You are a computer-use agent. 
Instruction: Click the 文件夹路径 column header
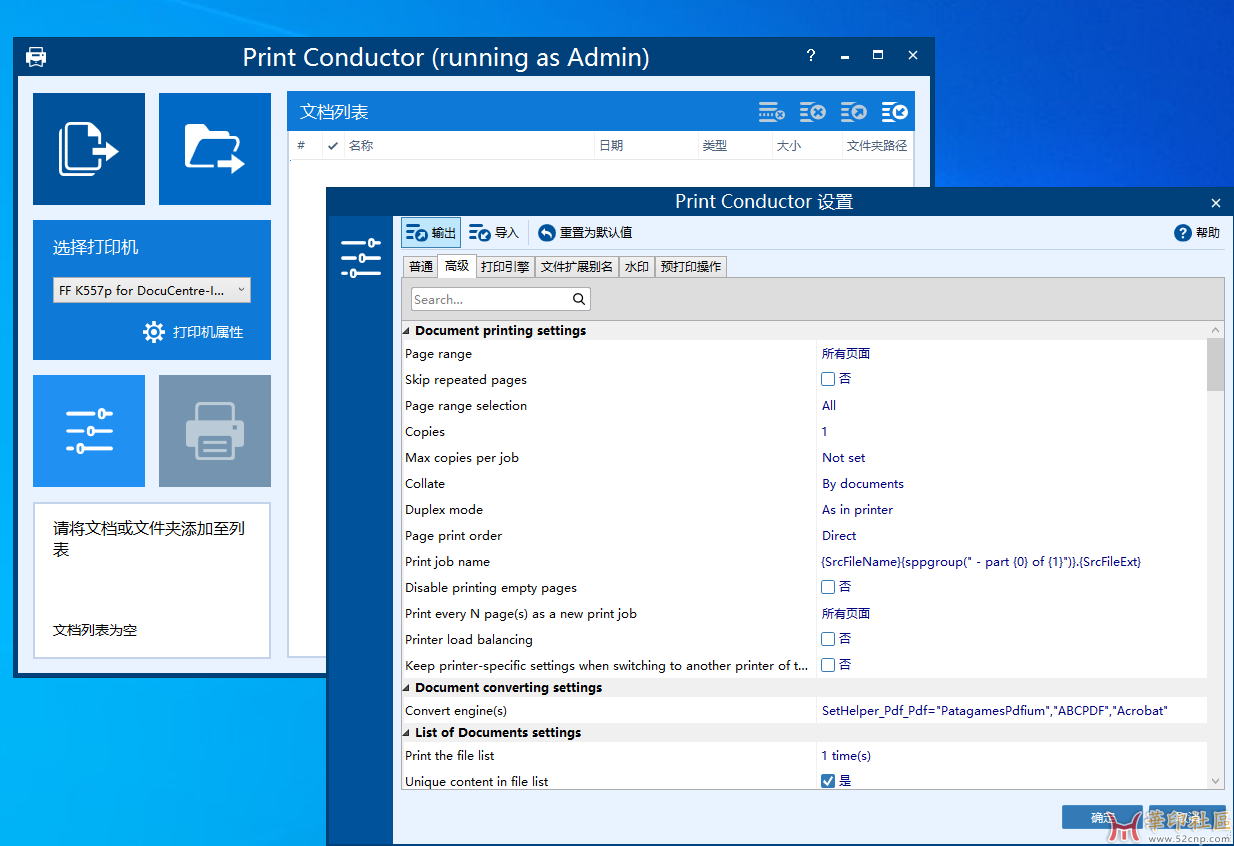tap(877, 145)
